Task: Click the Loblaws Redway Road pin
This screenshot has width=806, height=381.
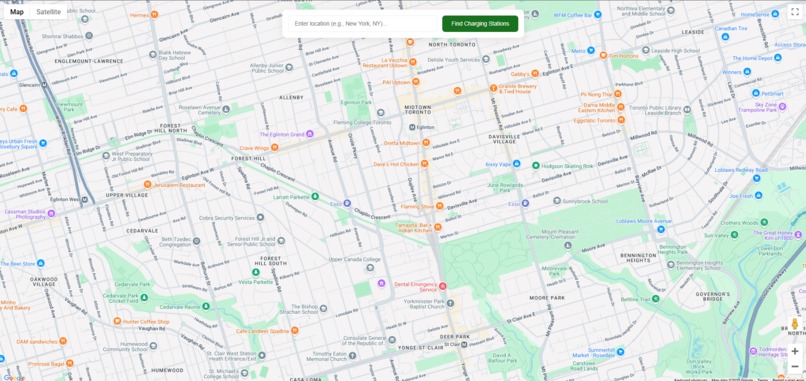Action: coord(757,178)
